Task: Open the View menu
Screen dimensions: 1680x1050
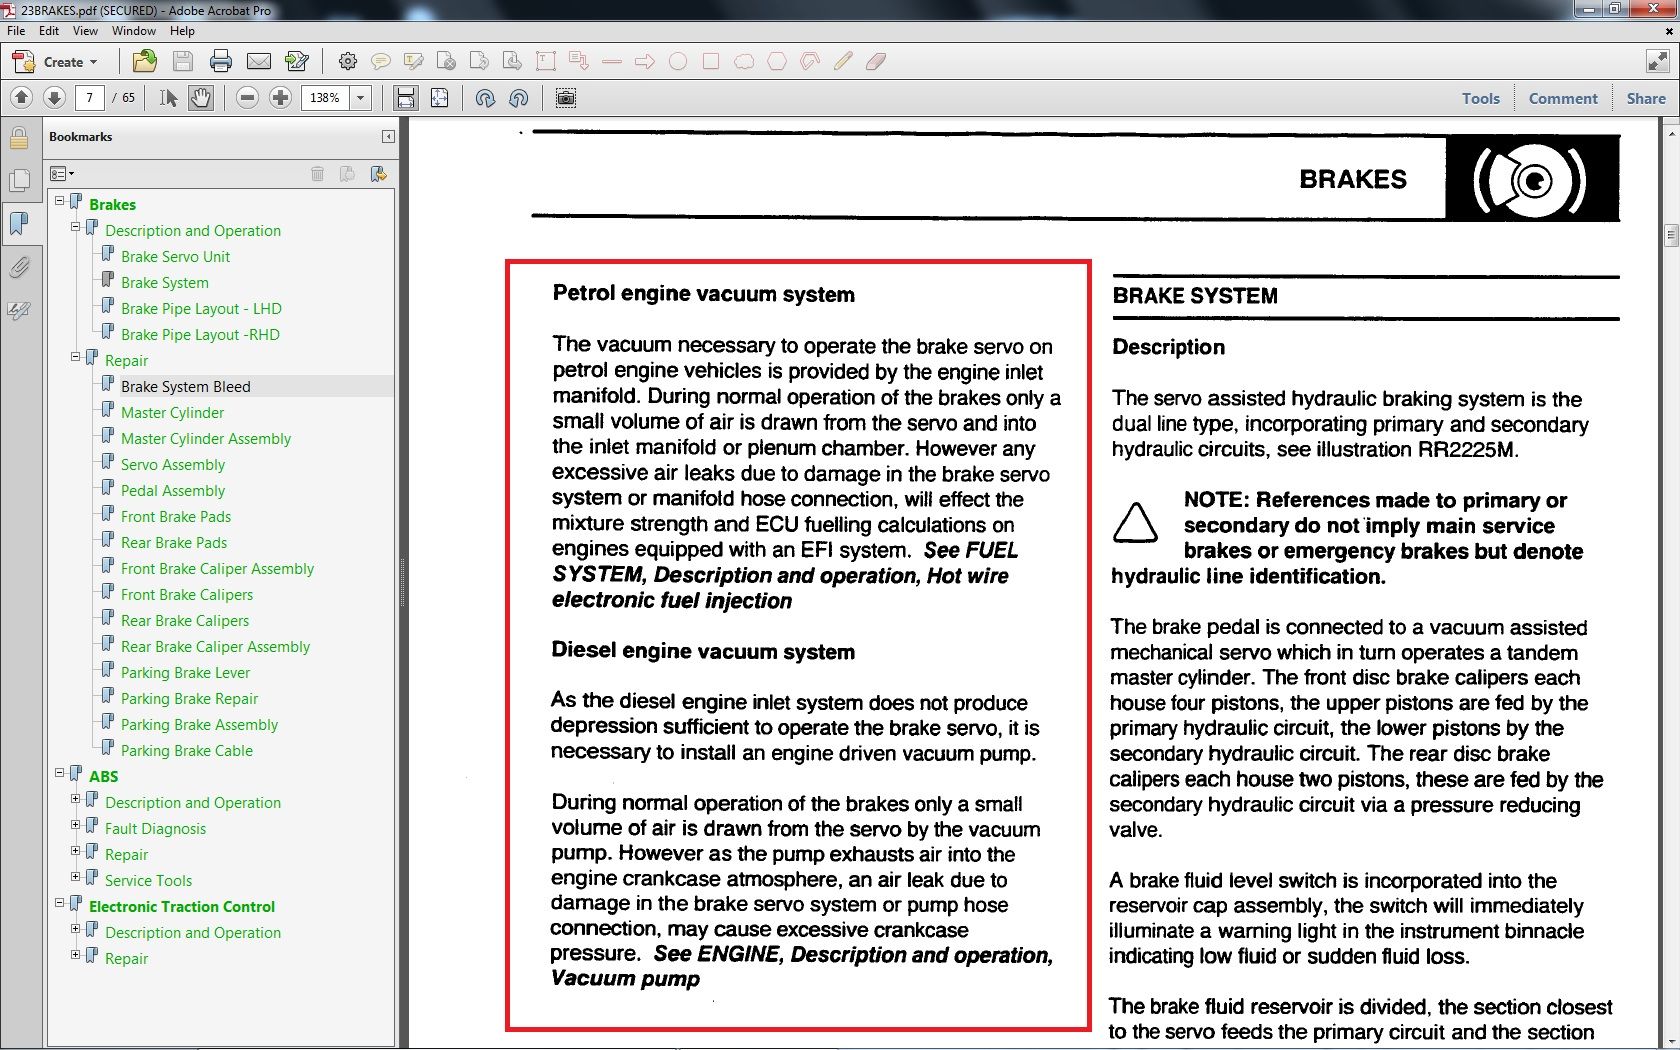Action: pyautogui.click(x=85, y=31)
